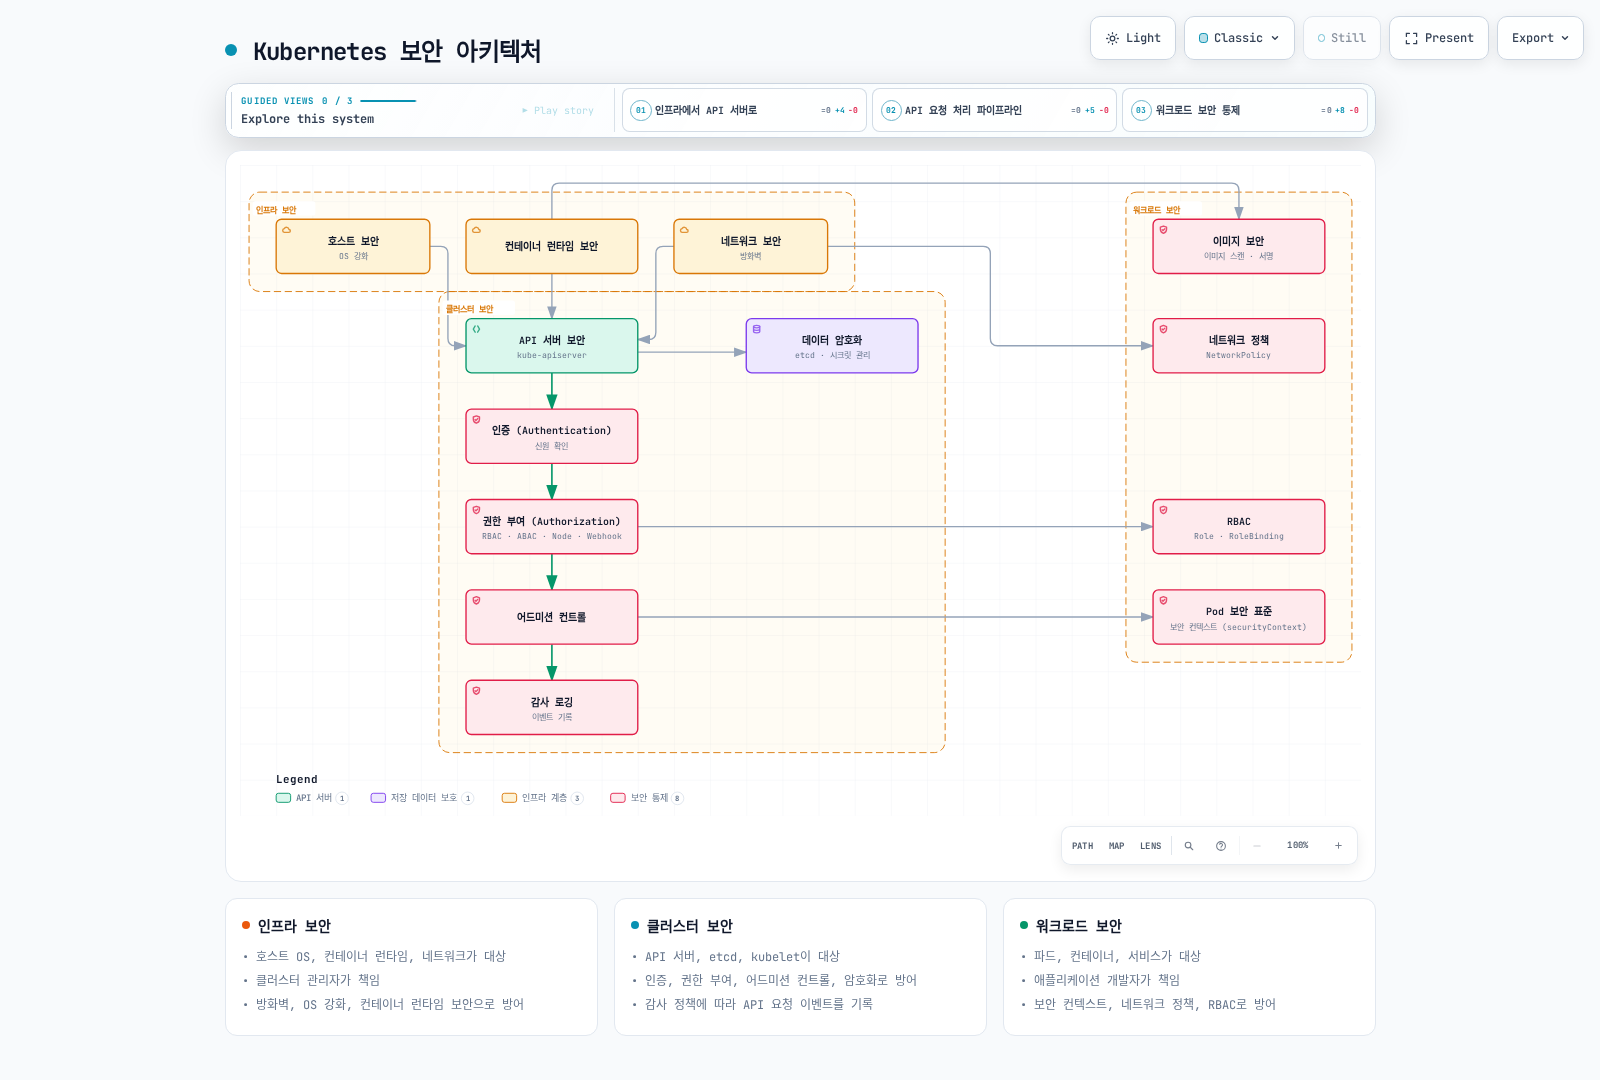Click cloud icon on 네트워크 보안 node
1600x1080 pixels.
[684, 230]
